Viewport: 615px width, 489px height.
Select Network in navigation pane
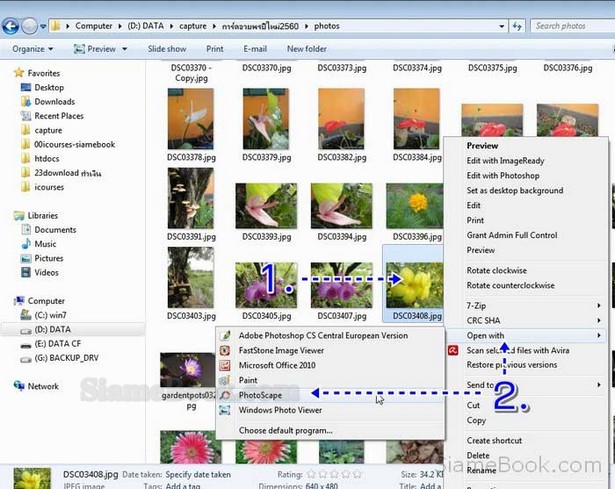tap(43, 387)
